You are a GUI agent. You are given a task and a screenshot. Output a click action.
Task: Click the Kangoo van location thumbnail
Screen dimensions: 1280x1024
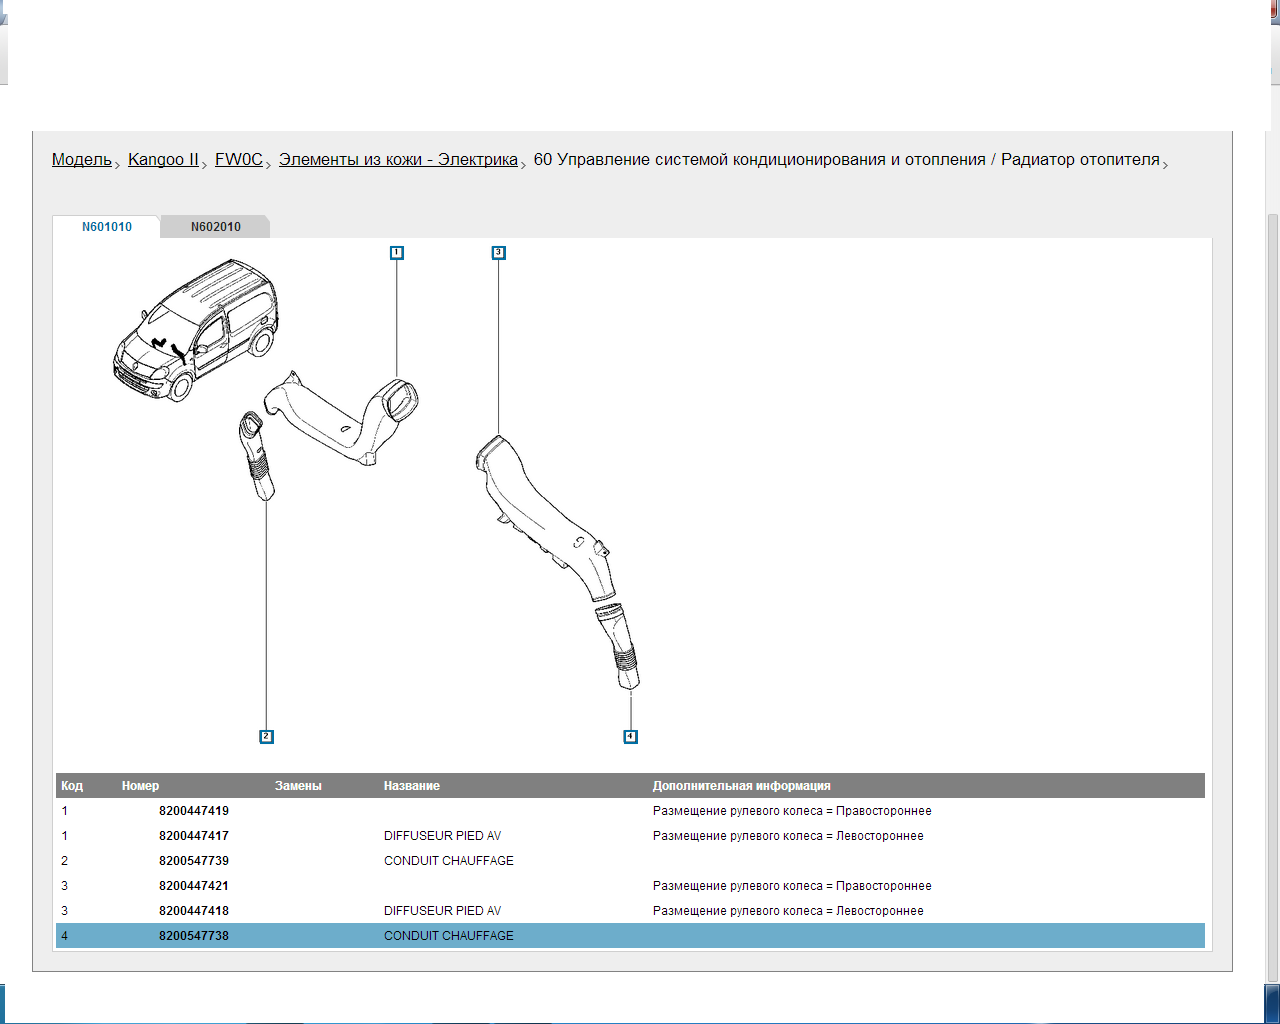pyautogui.click(x=195, y=330)
